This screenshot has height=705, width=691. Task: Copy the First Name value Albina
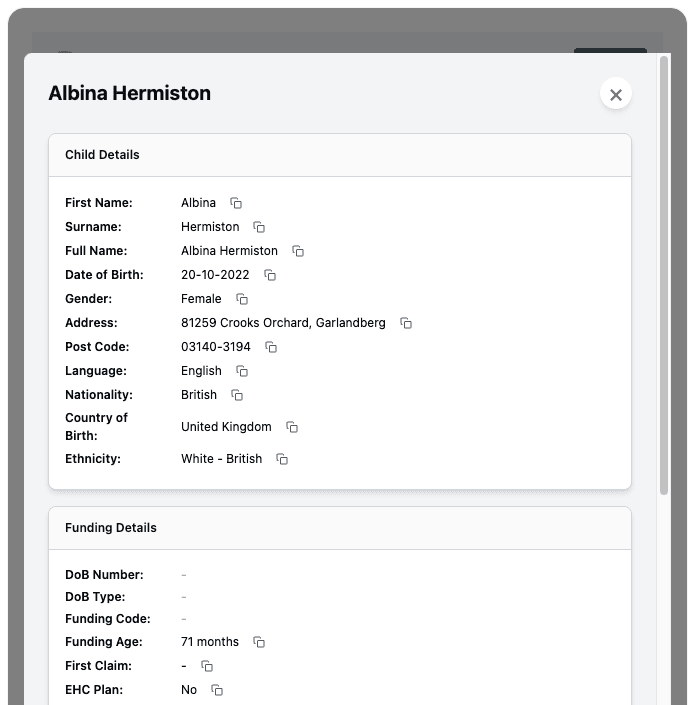(236, 203)
